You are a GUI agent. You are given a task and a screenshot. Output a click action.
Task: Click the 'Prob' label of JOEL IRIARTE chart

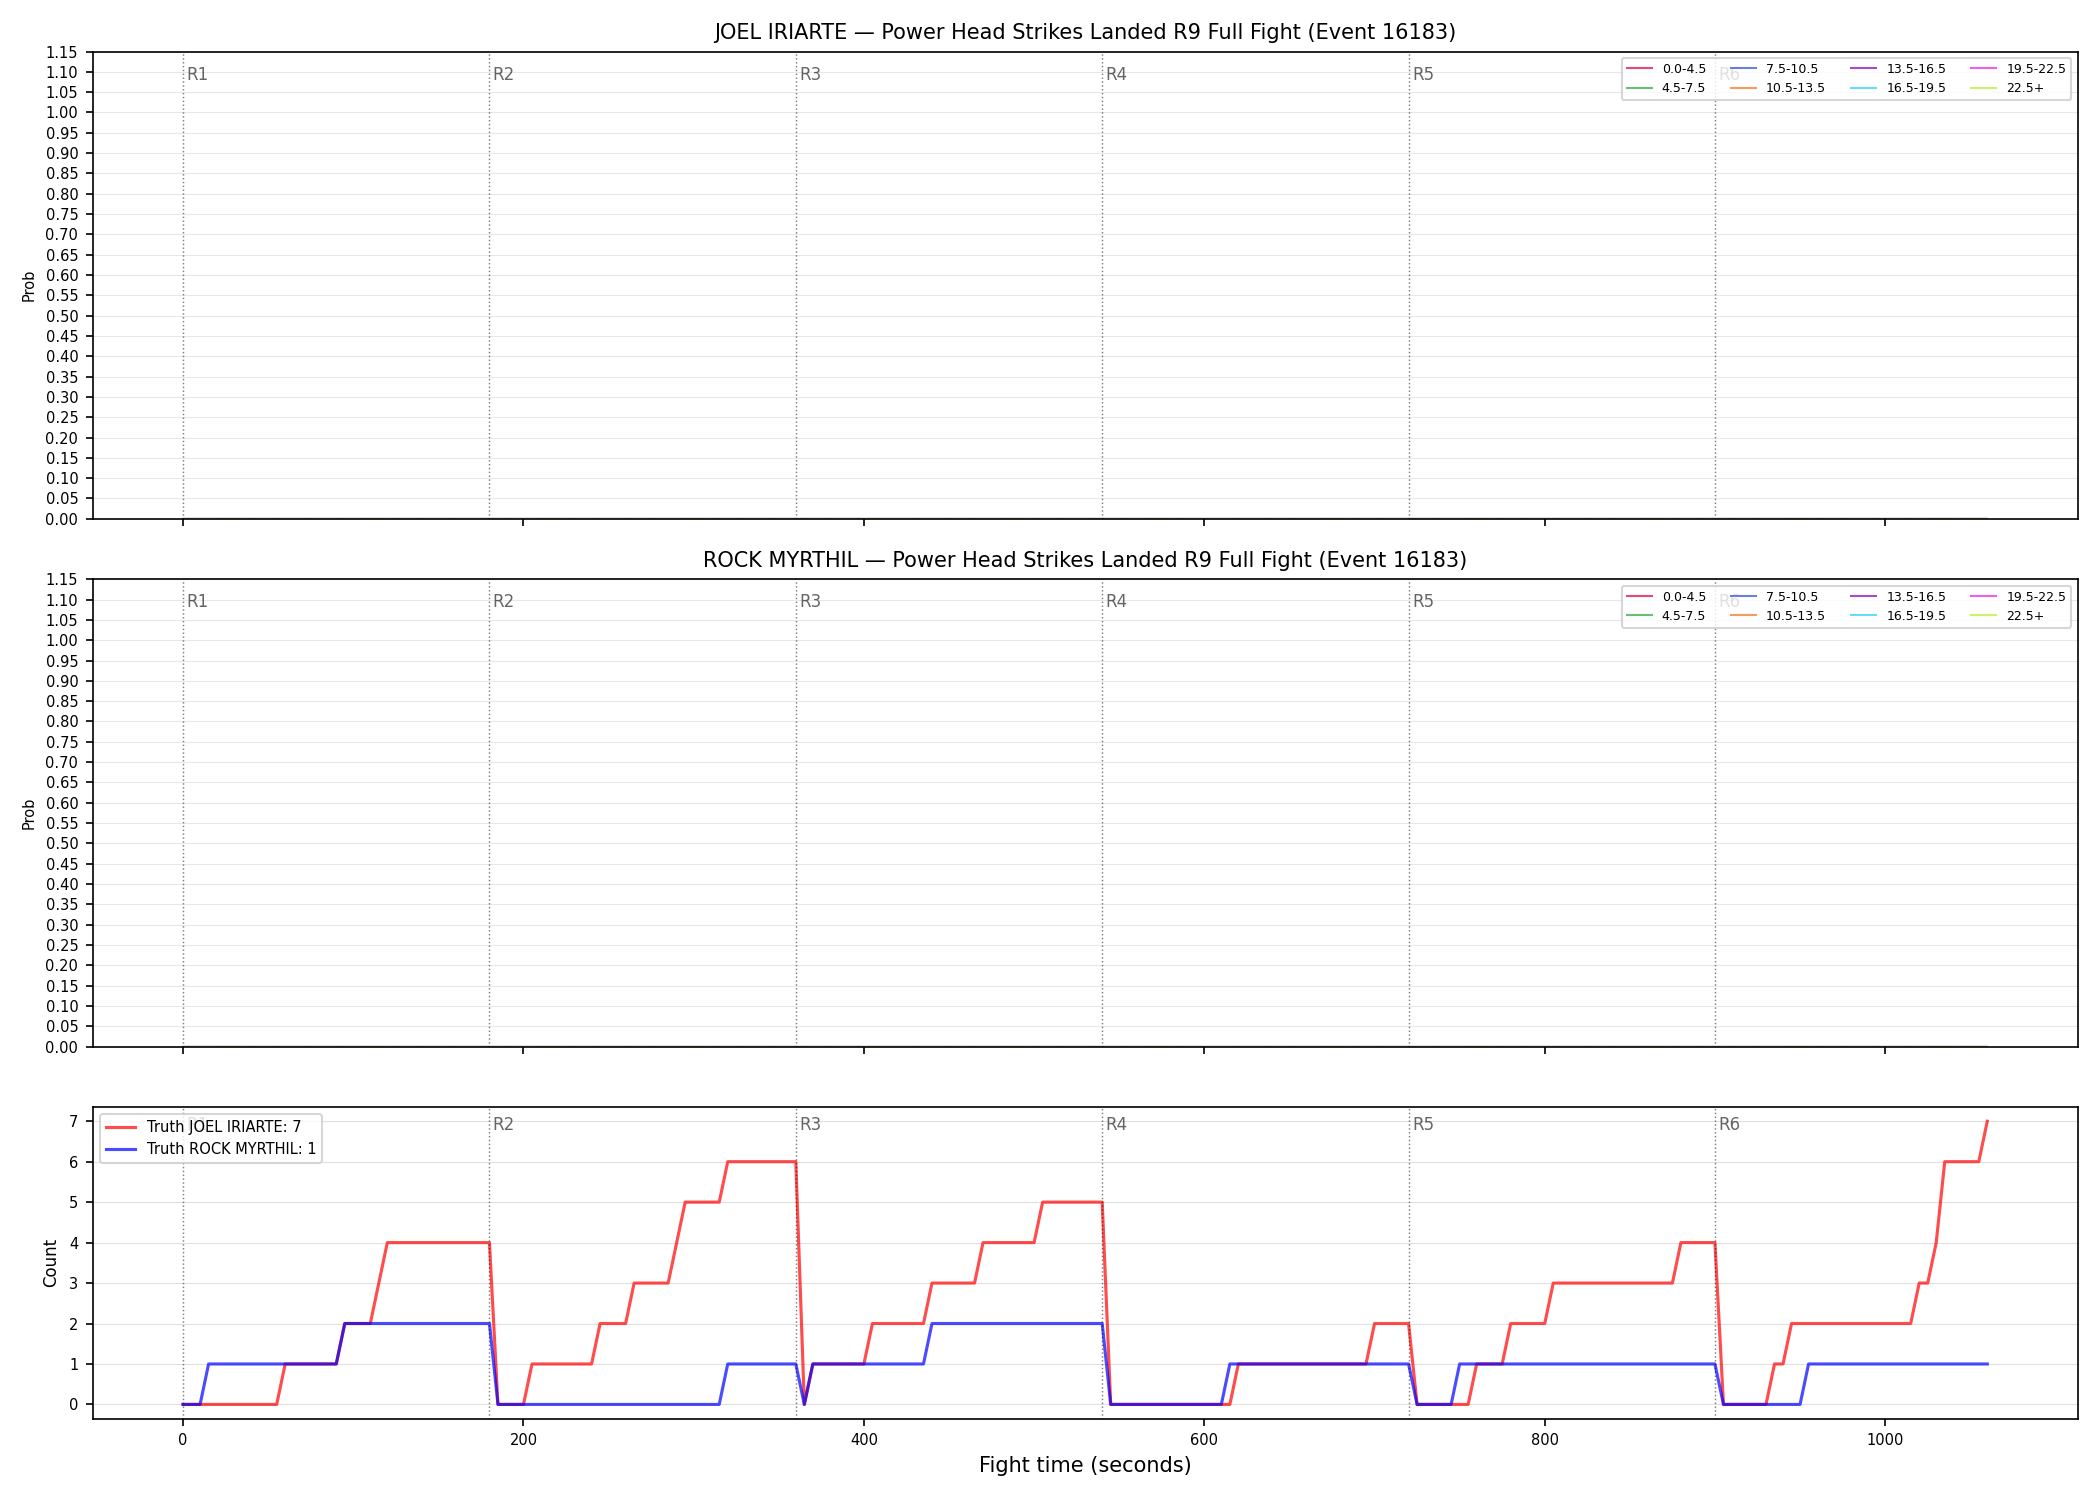click(x=29, y=286)
